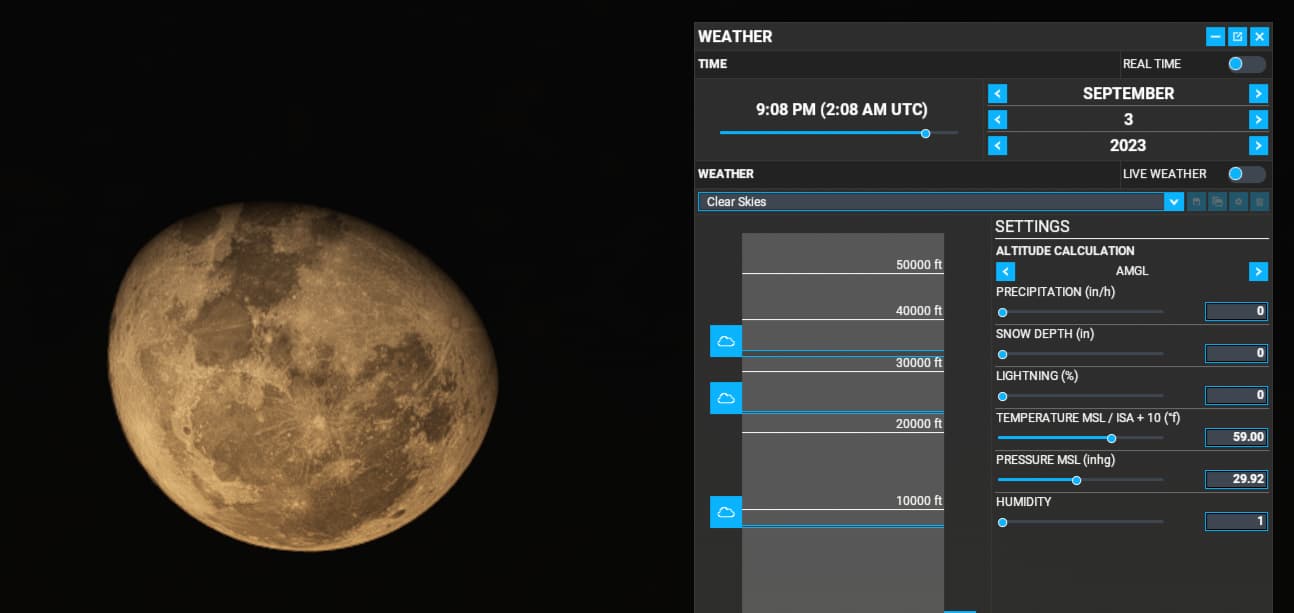Screen dimensions: 1294x613
Task: Adjust the Lightning percentage slider
Action: pos(1080,396)
